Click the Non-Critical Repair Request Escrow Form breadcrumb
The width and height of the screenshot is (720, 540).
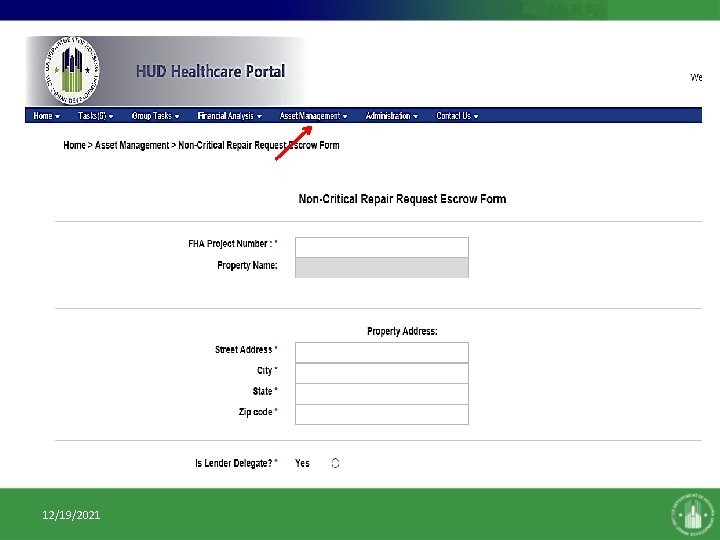[259, 145]
